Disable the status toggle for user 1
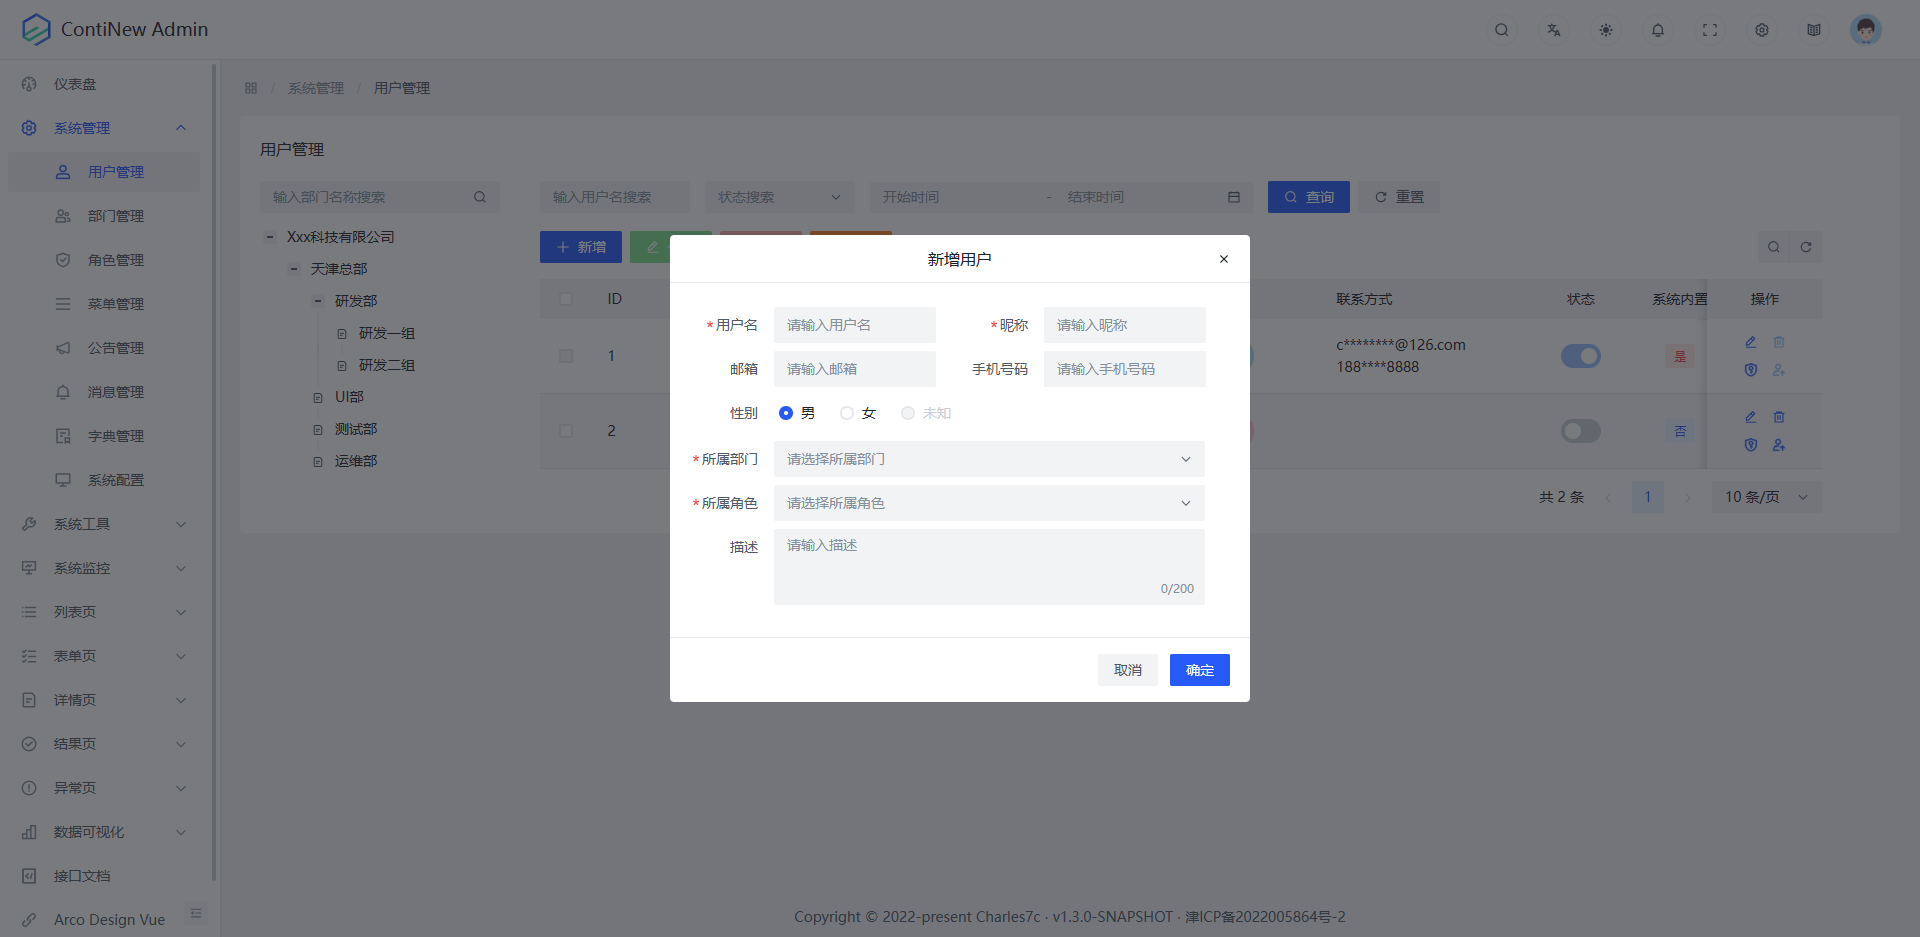This screenshot has height=937, width=1920. coord(1580,355)
